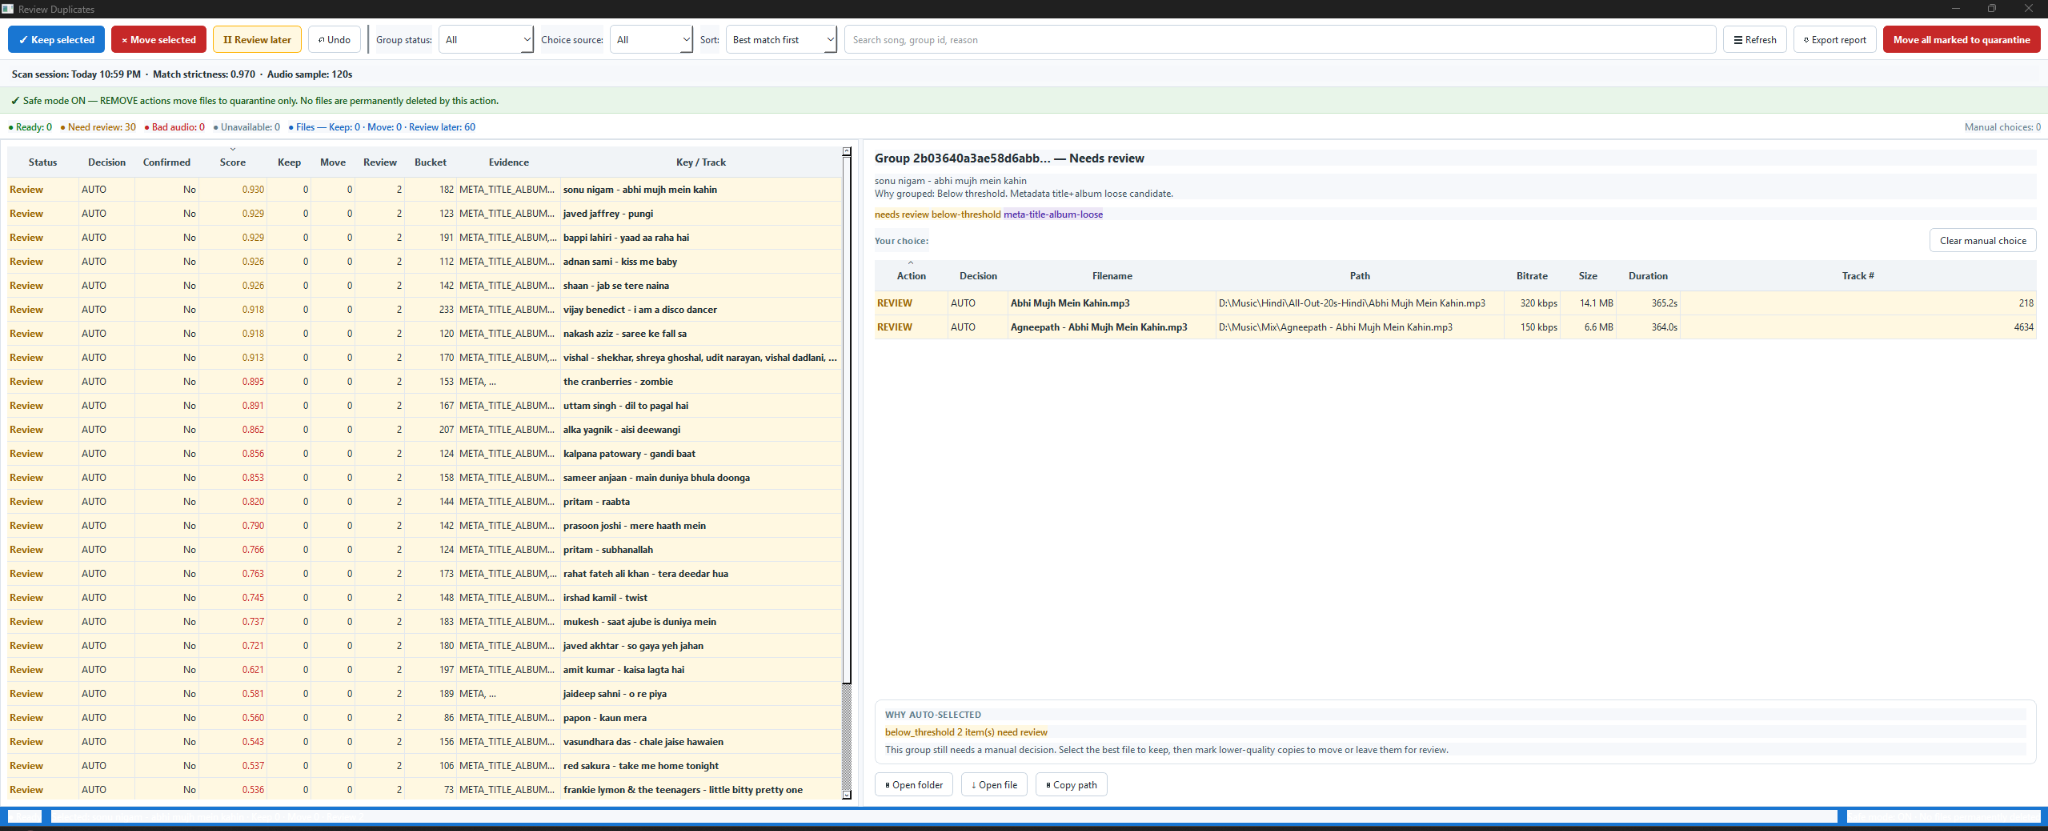Click the Copy path button
Screen dimensions: 2048x831
tap(1071, 785)
